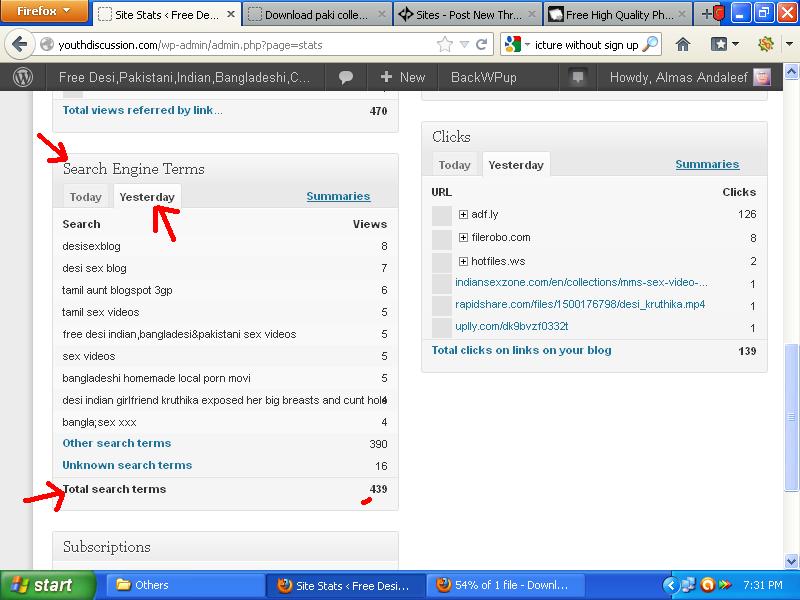The width and height of the screenshot is (800, 600).
Task: Expand the filerobo.com clicks entry
Action: 463,238
